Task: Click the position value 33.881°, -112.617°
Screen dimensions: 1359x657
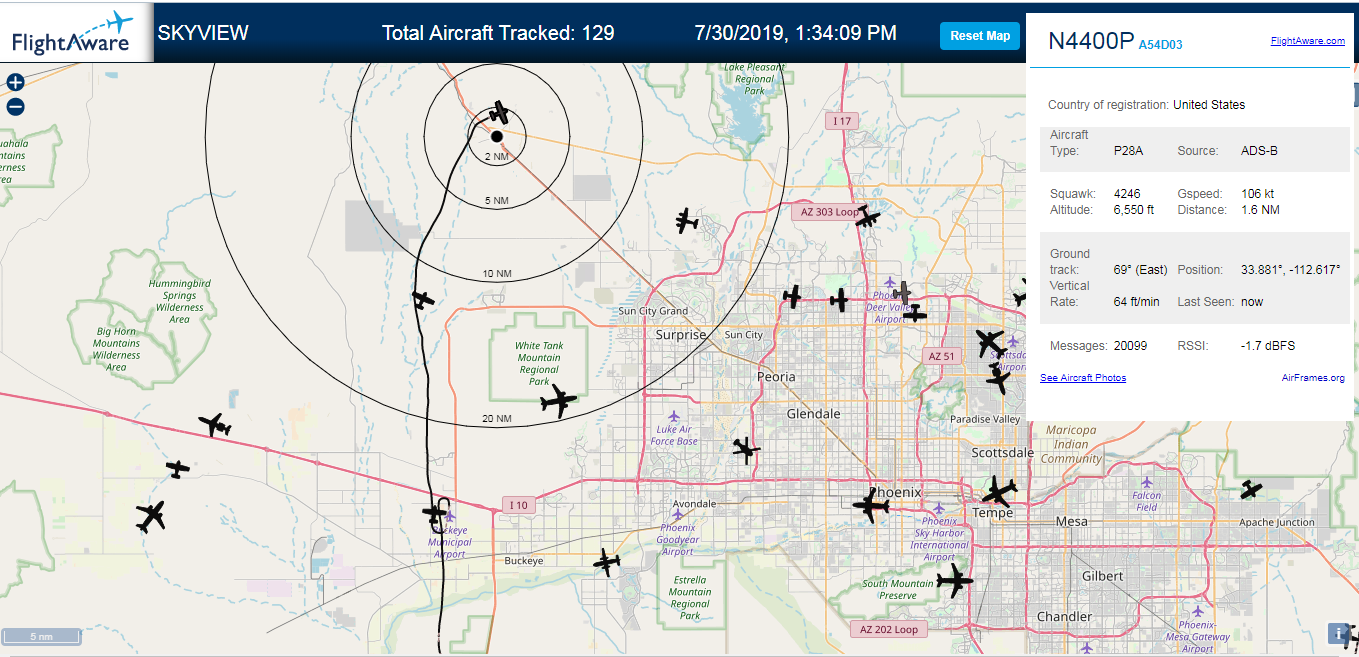Action: pyautogui.click(x=1290, y=270)
